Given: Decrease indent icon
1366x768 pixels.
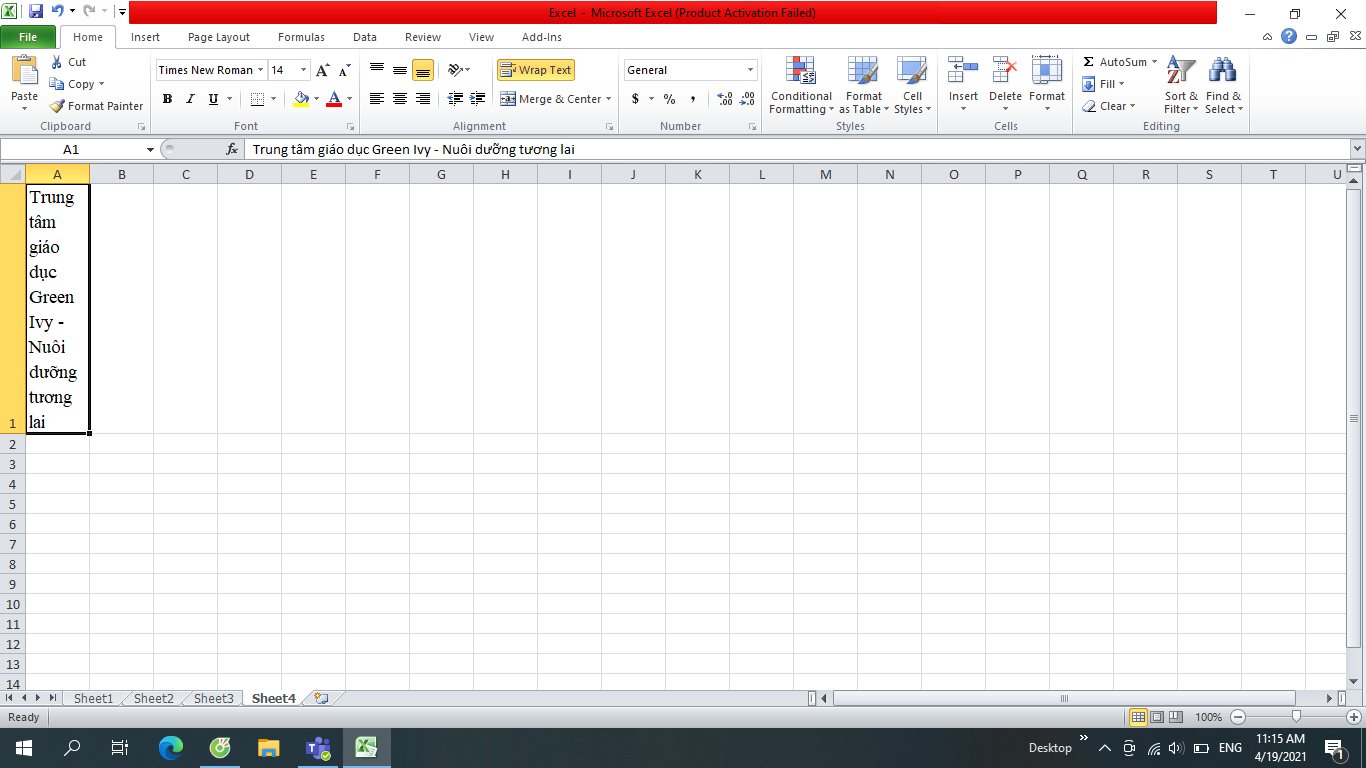Looking at the screenshot, I should click(x=456, y=99).
